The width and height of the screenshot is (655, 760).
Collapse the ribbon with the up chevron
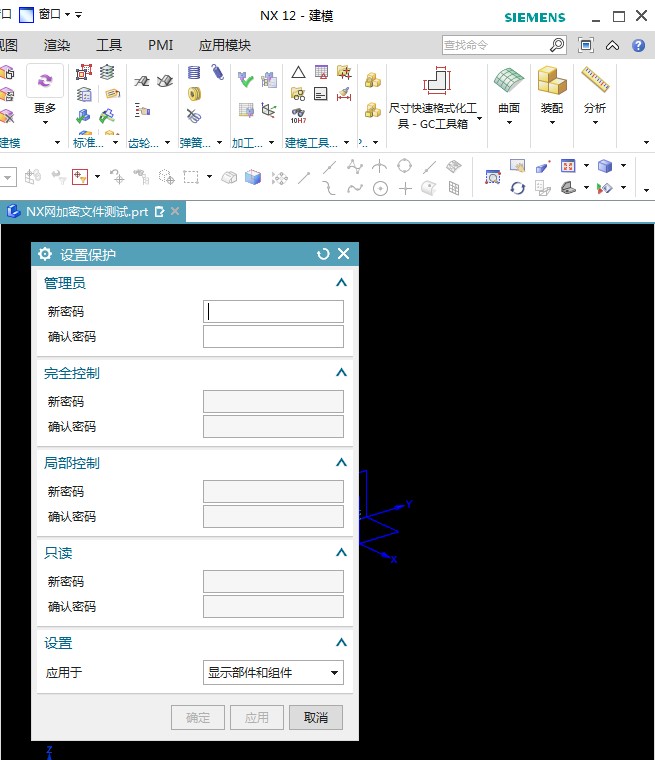612,46
